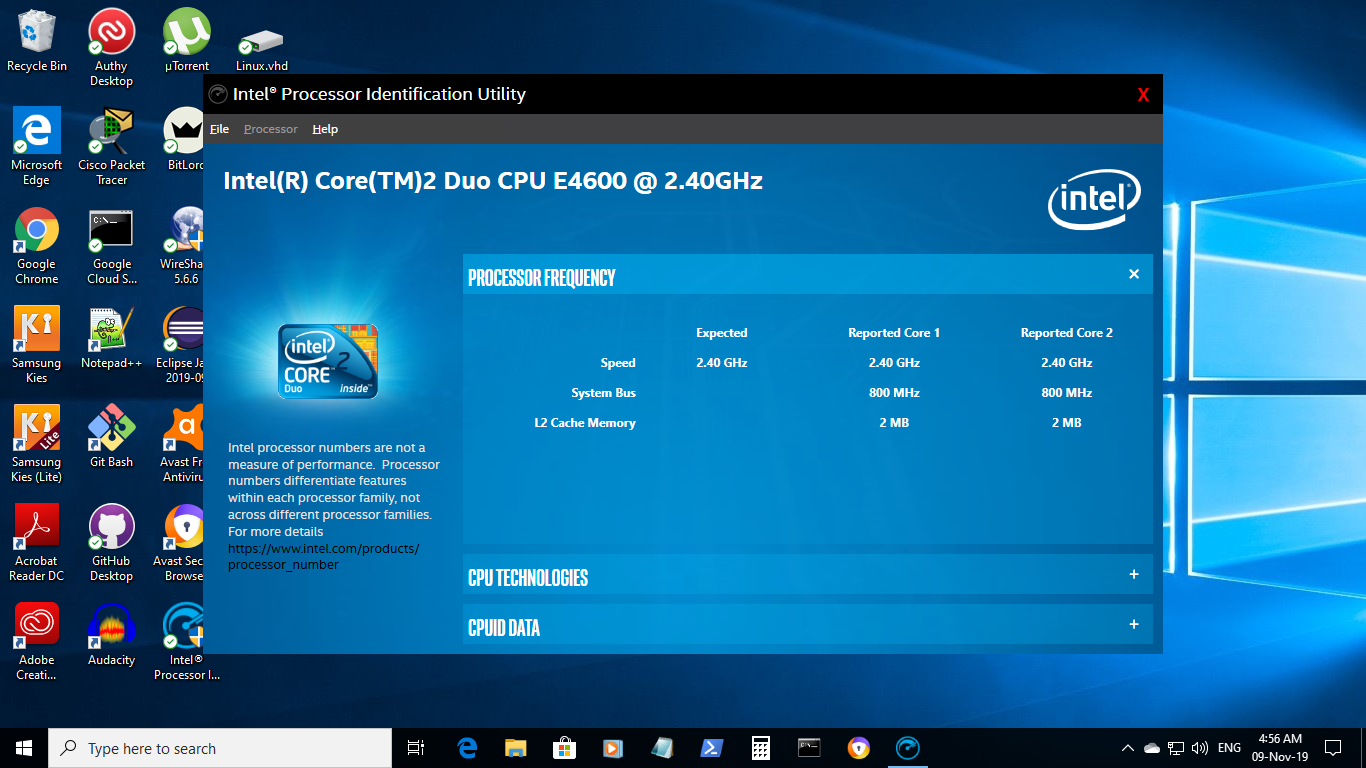Viewport: 1366px width, 768px height.
Task: Open the clock showing 4:56 AM
Action: pos(1281,748)
